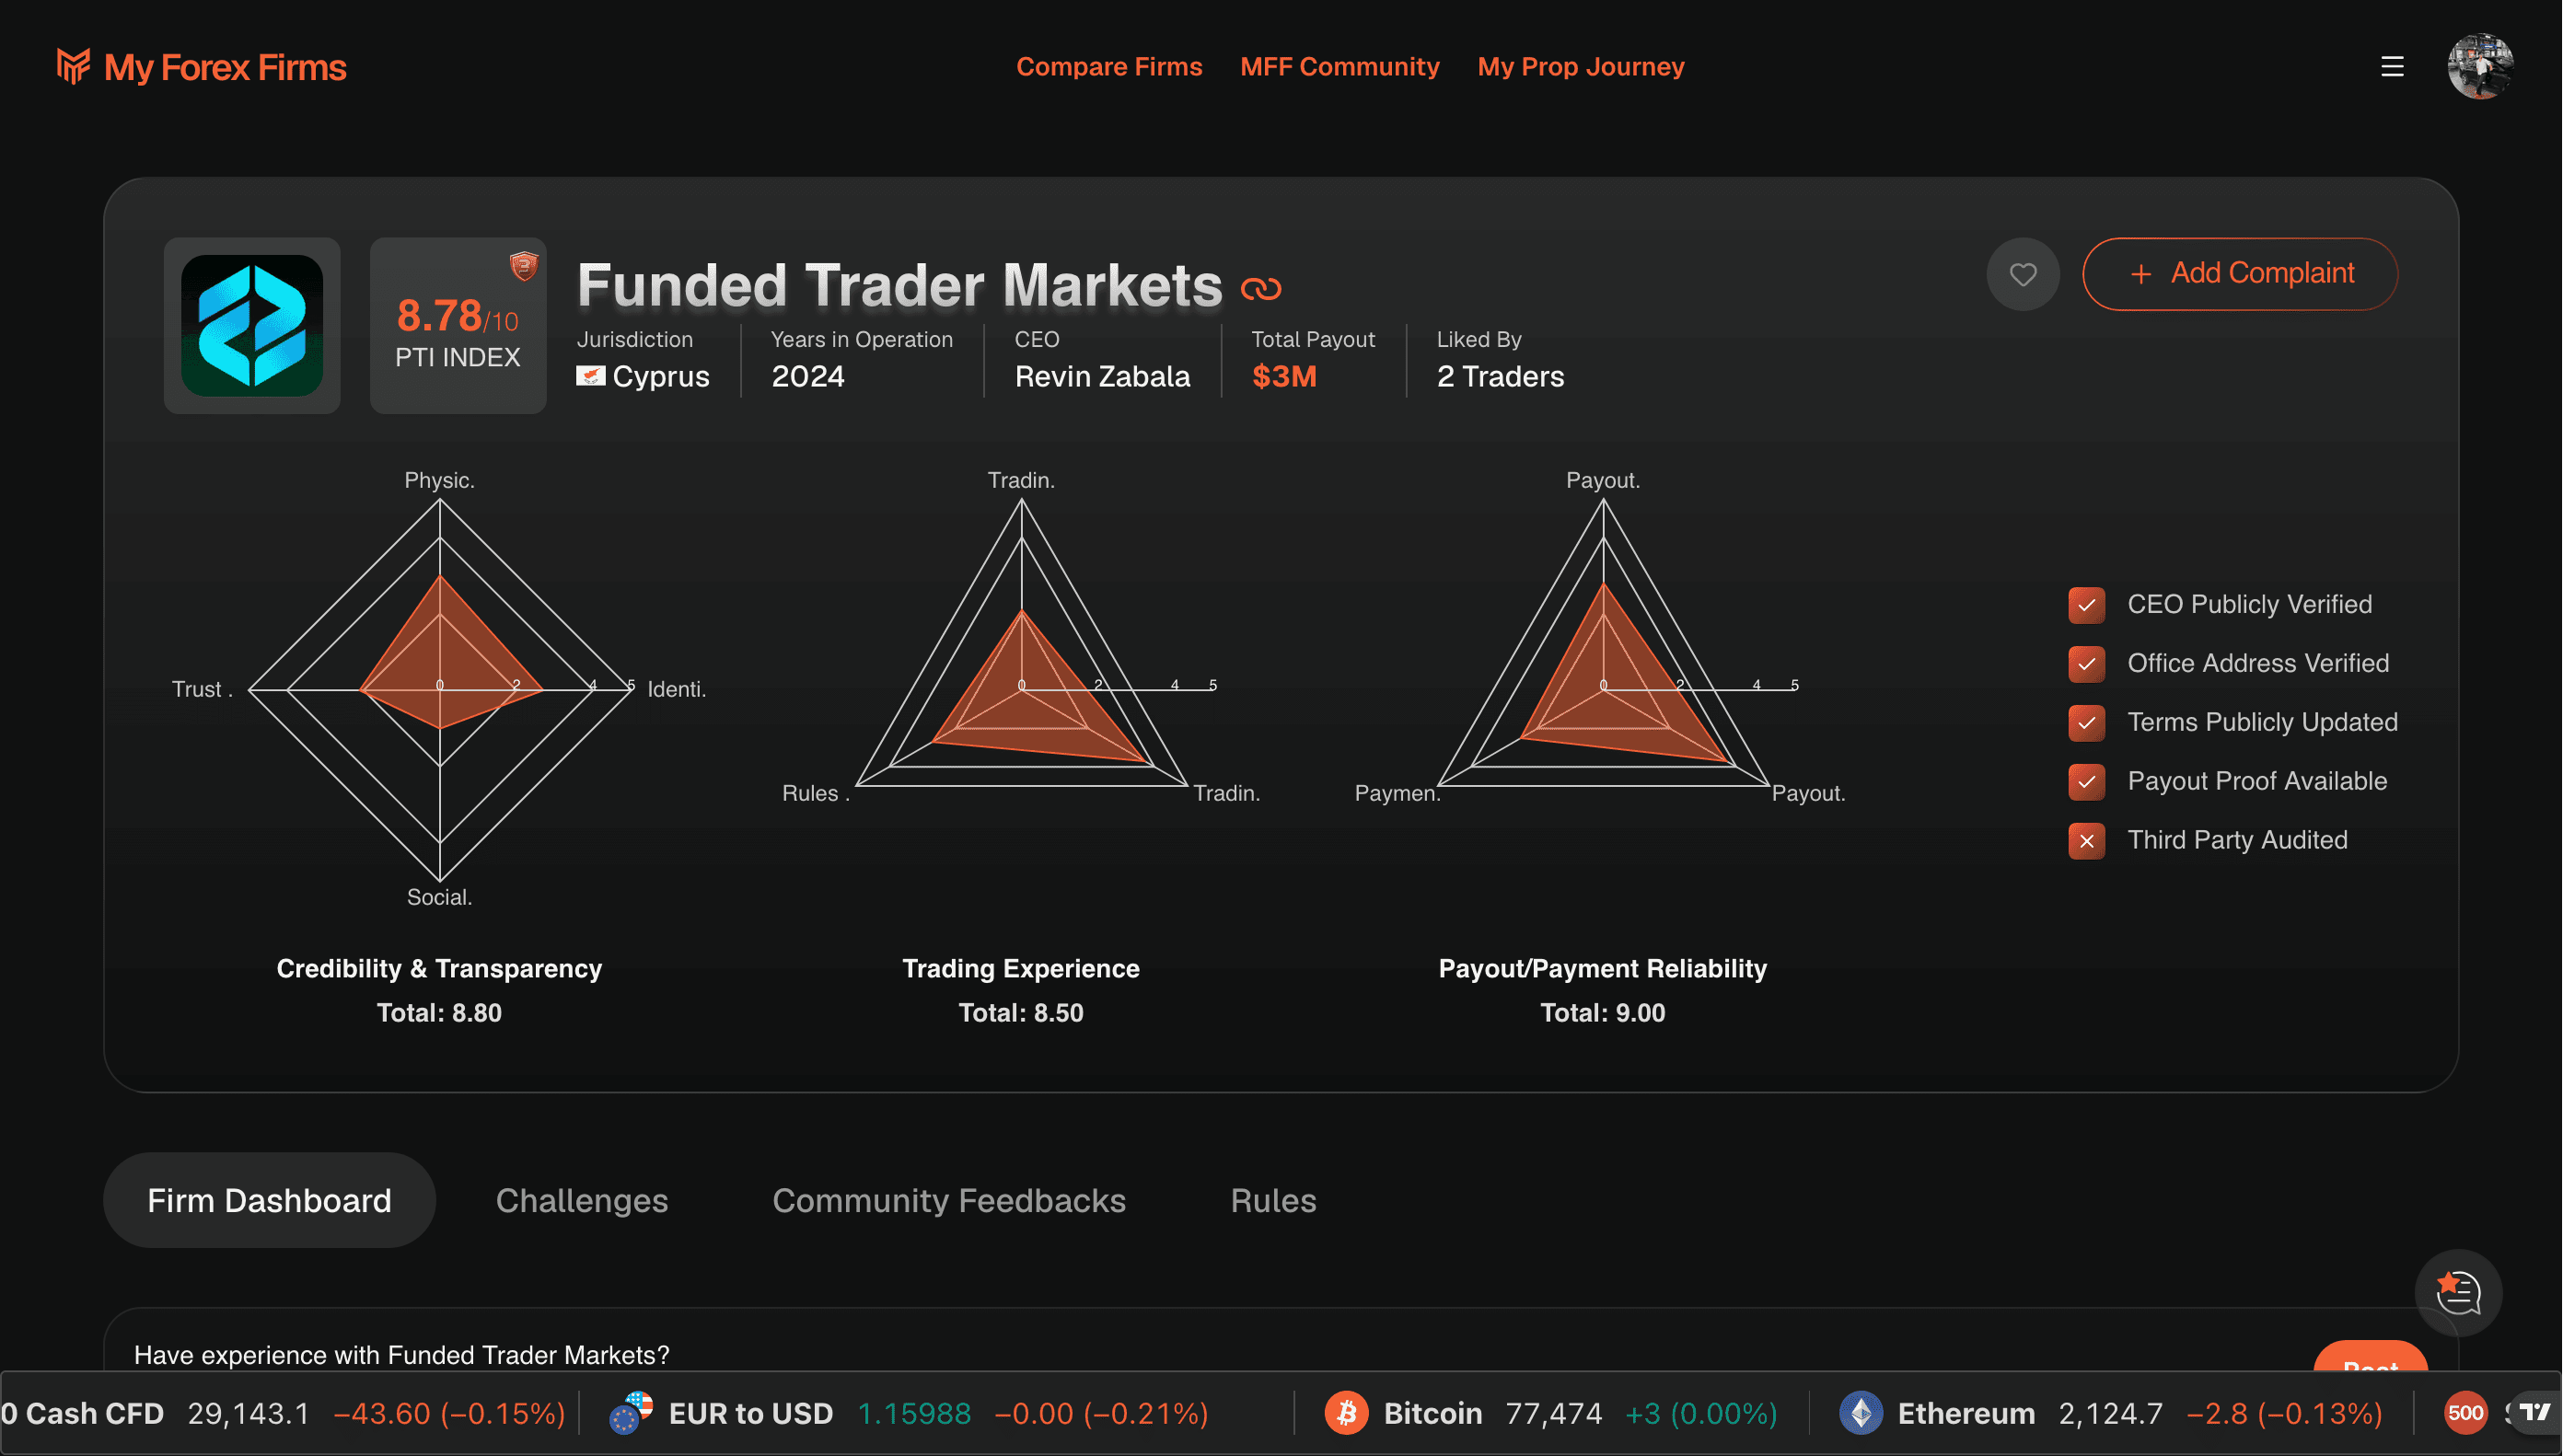The width and height of the screenshot is (2563, 1456).
Task: Like the firm with the heart icon
Action: click(x=2023, y=274)
